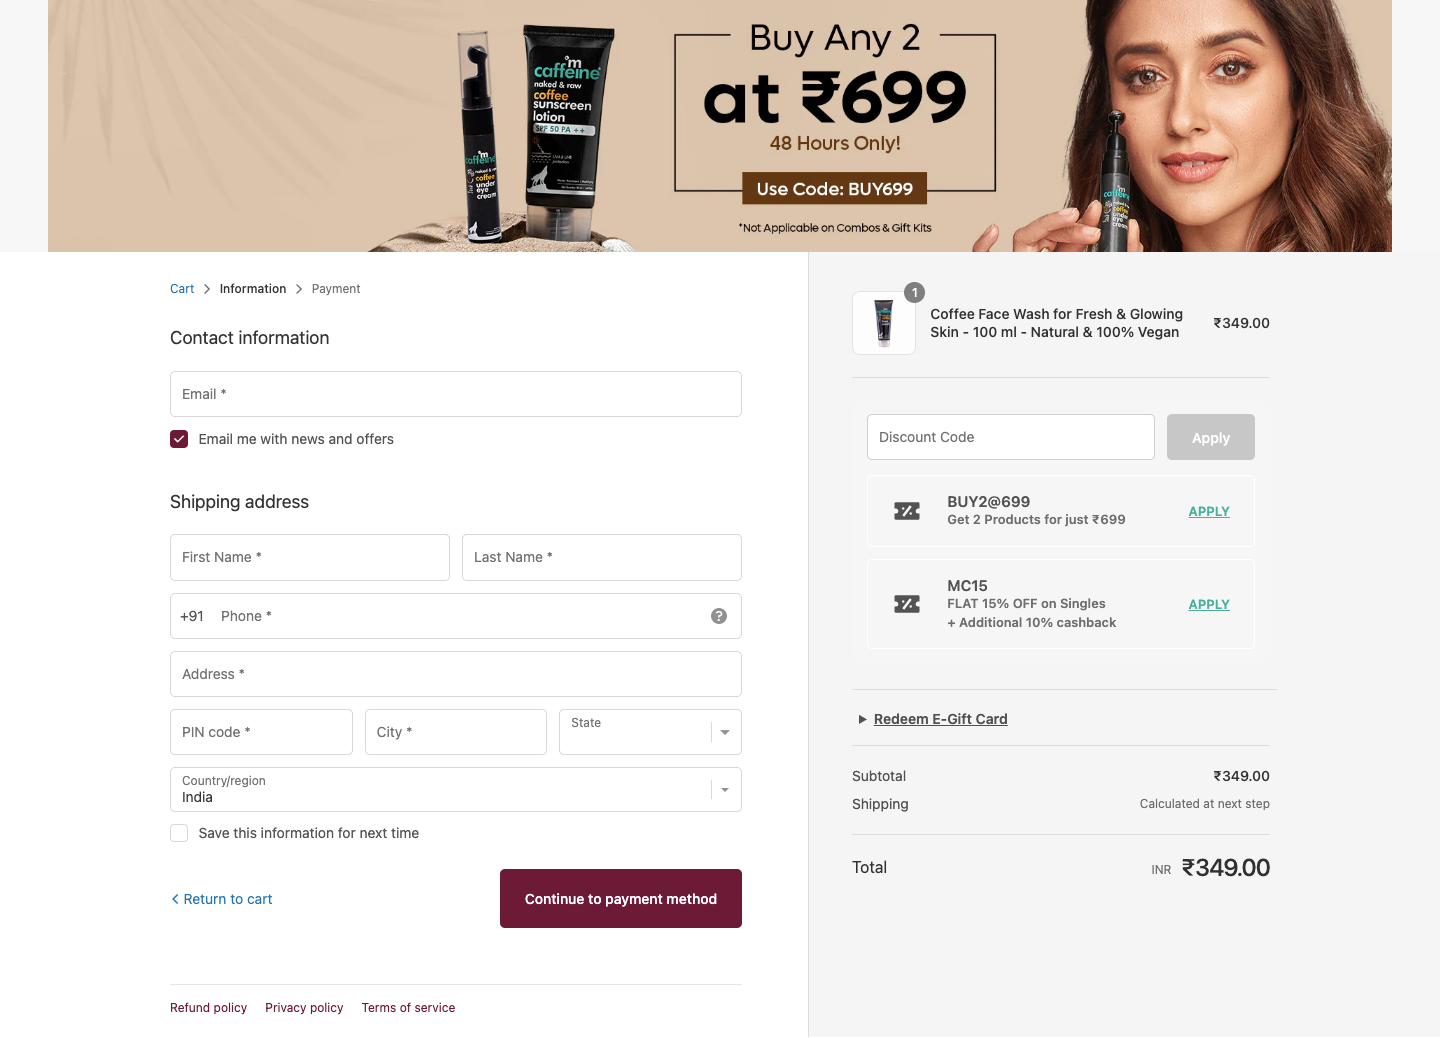
Task: Click the chevron arrow after Cart breadcrumb
Action: click(x=207, y=289)
